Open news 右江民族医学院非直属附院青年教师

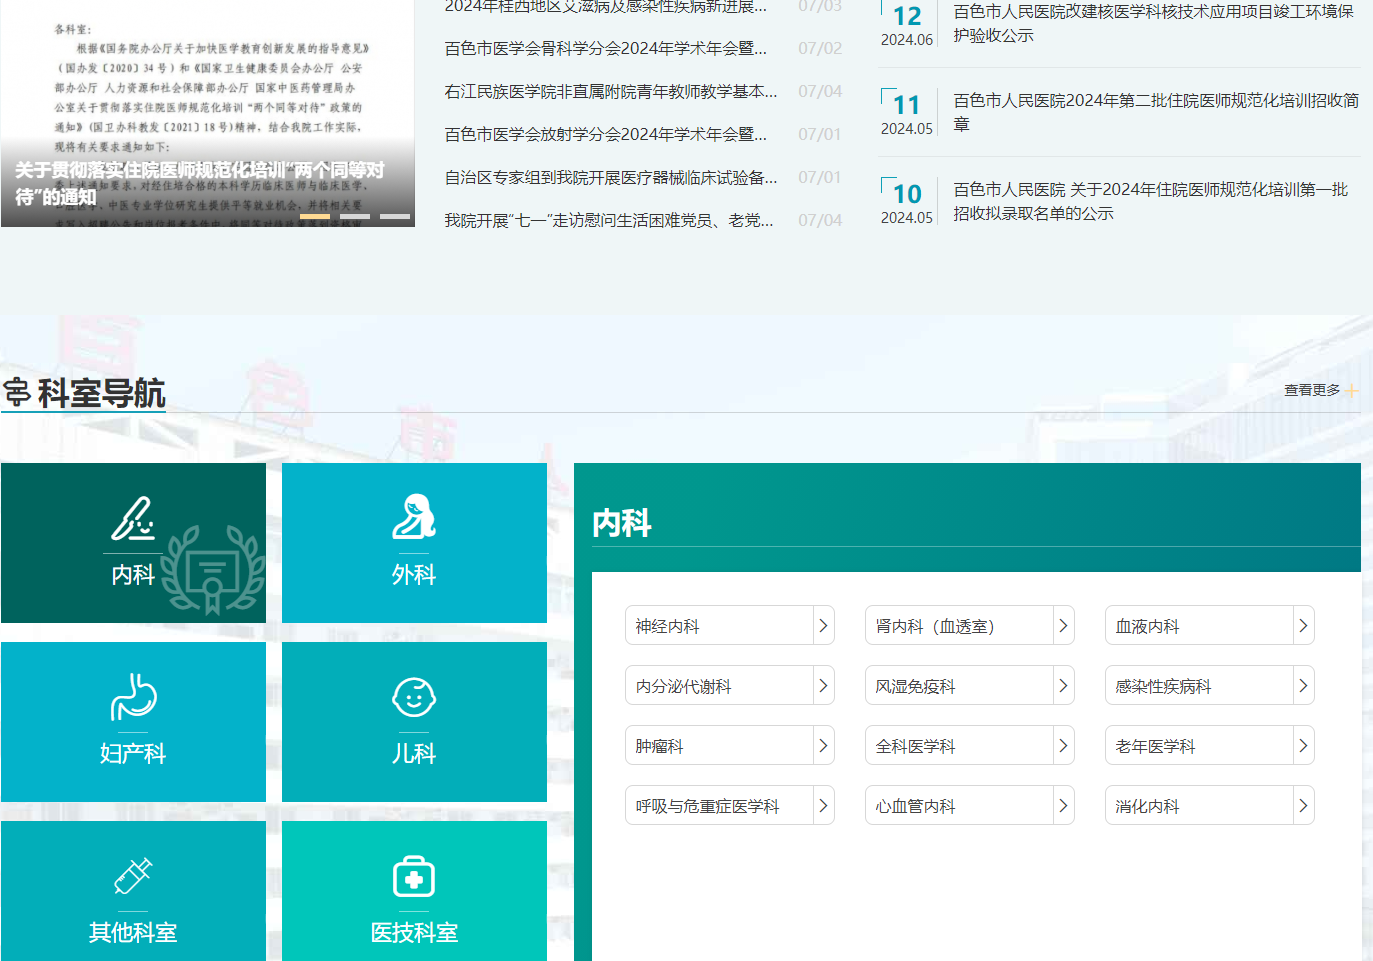[611, 91]
